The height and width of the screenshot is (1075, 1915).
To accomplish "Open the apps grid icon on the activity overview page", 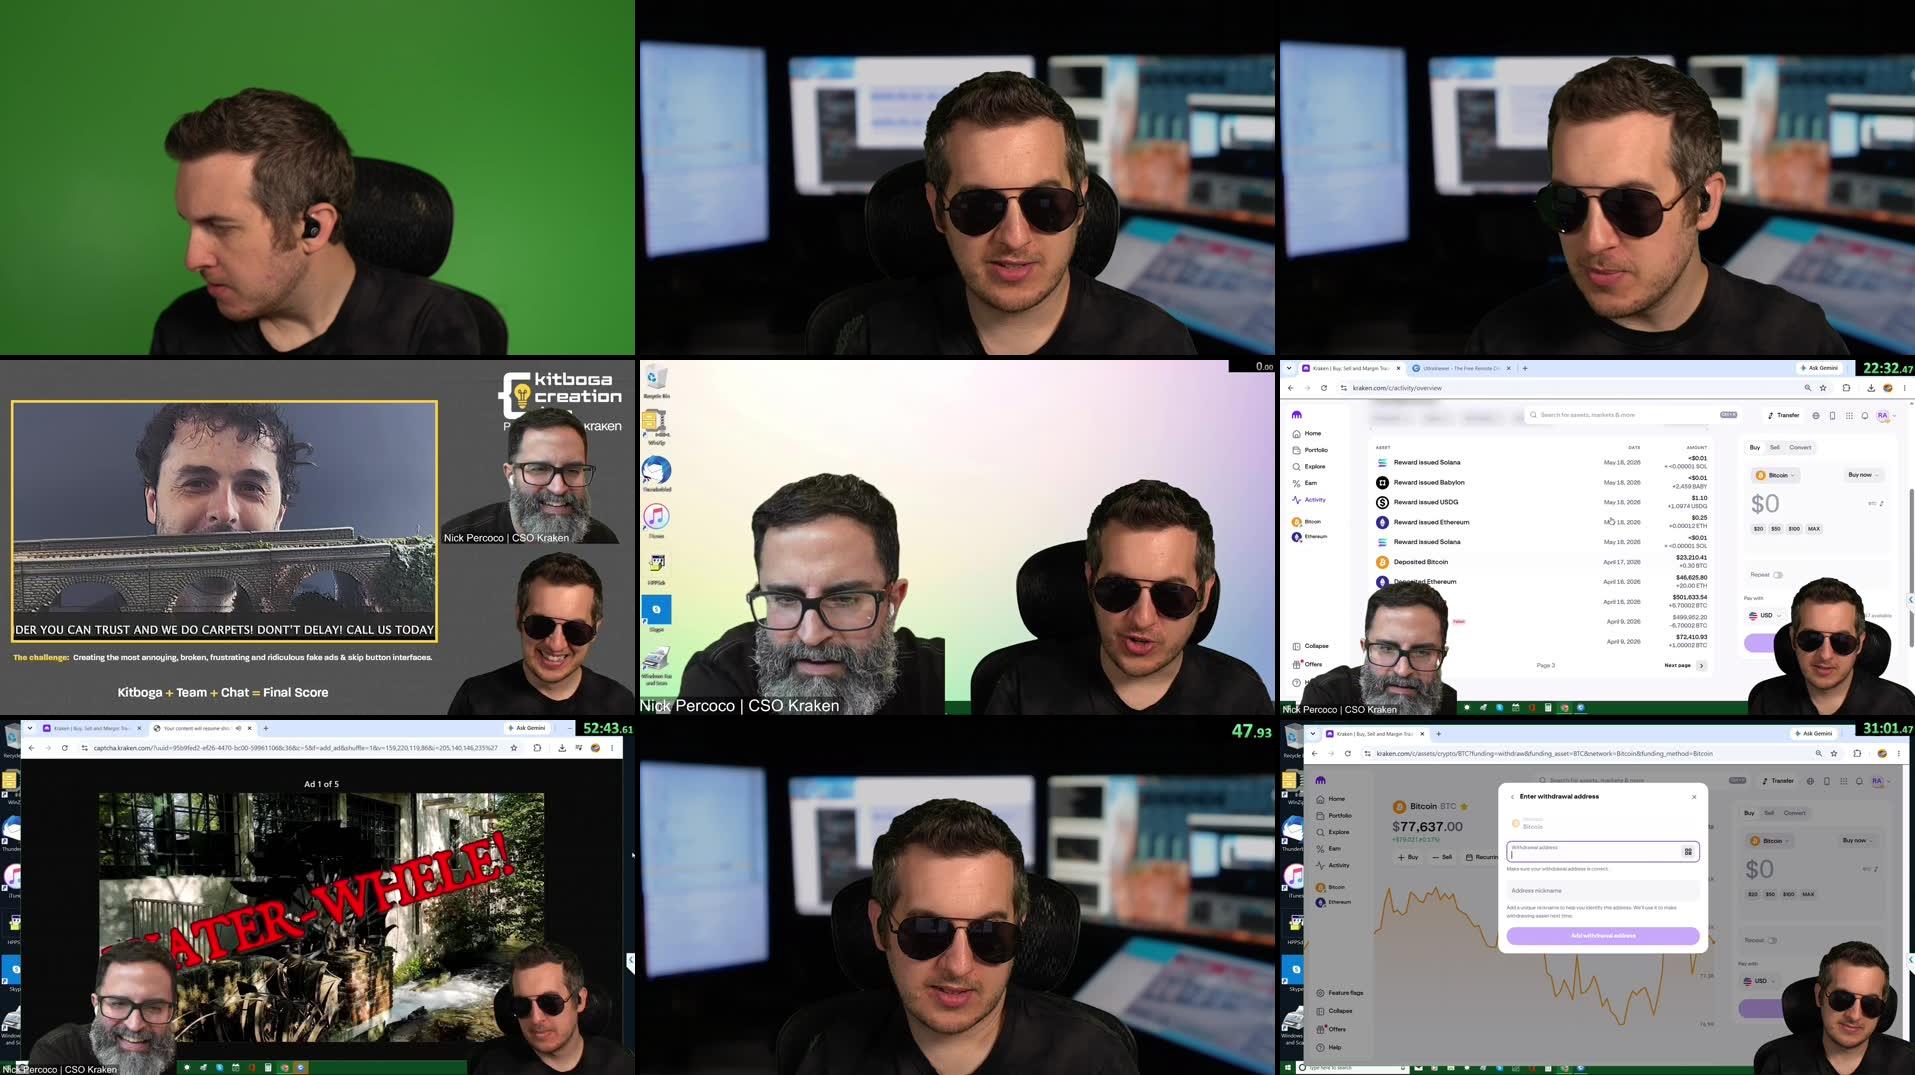I will click(1849, 415).
